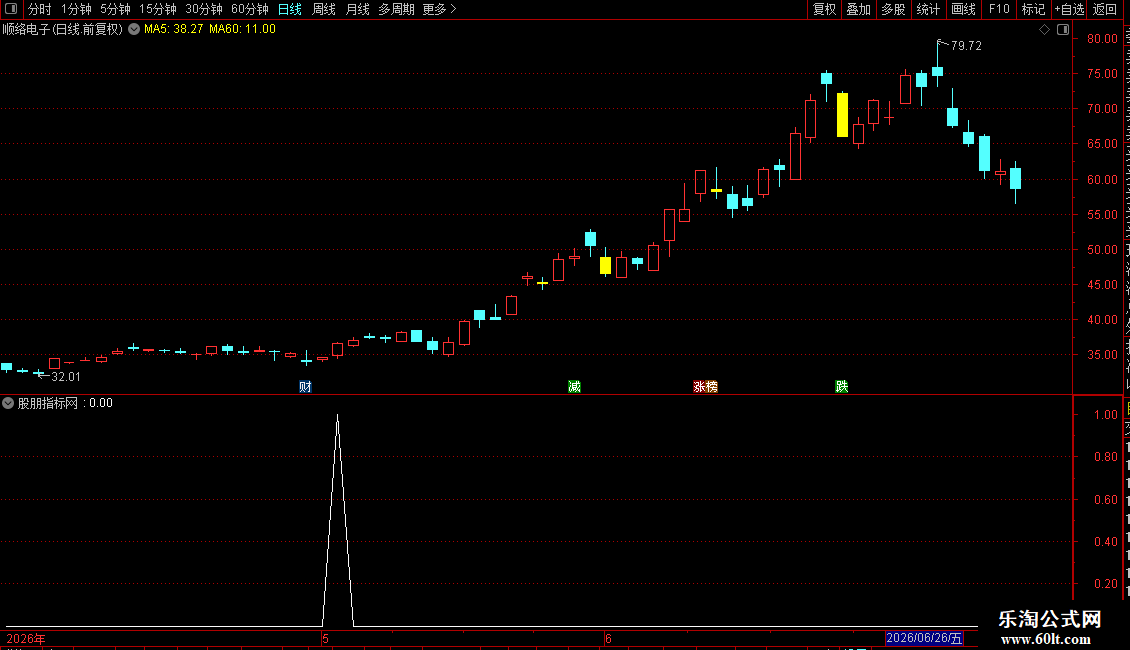
Task: Select the 1分钟 period tab
Action: click(x=76, y=9)
